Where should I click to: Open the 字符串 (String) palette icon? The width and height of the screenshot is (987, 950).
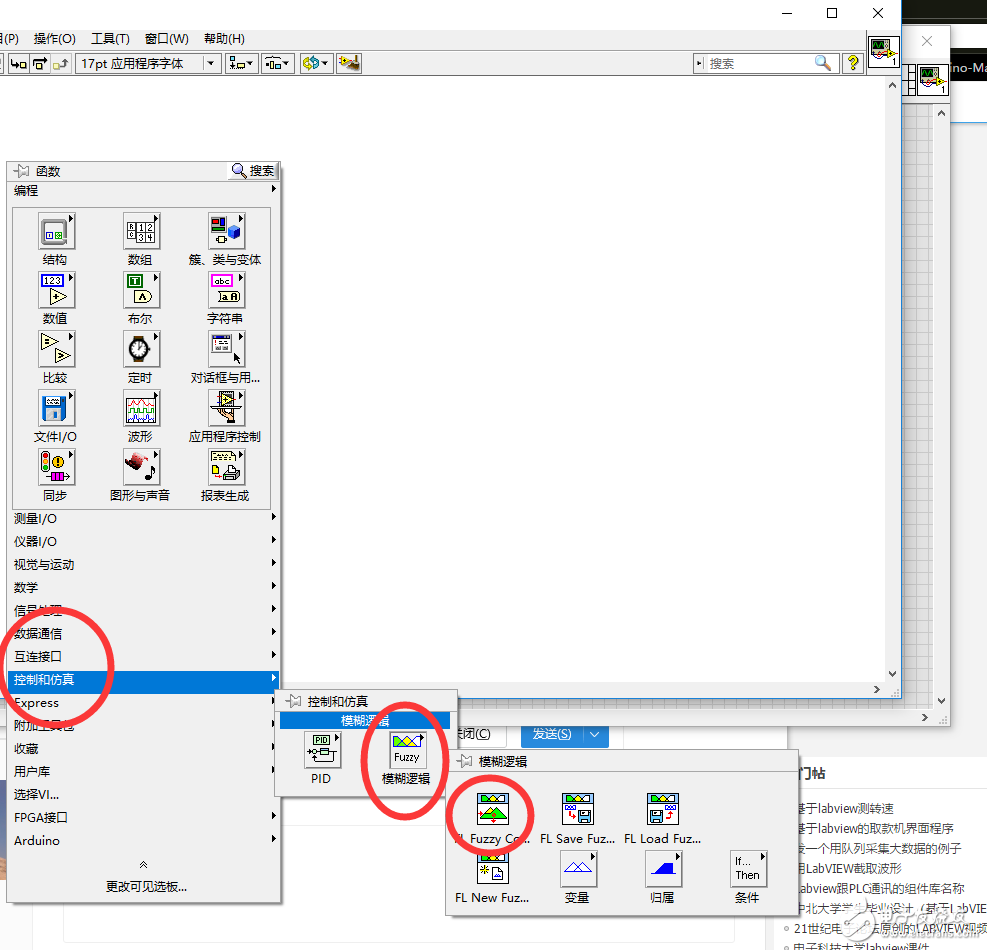(x=226, y=290)
